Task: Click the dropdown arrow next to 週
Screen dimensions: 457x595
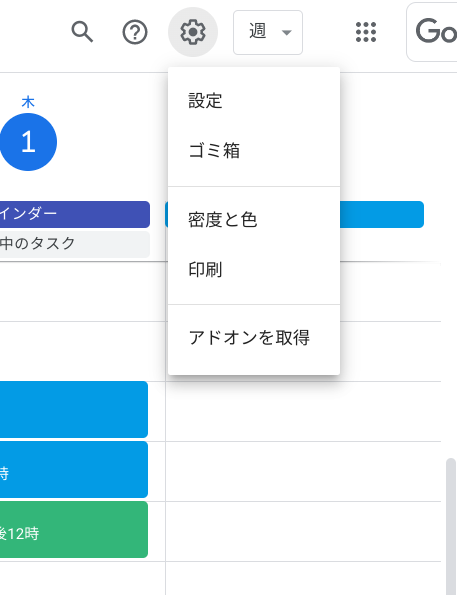Action: pyautogui.click(x=287, y=33)
